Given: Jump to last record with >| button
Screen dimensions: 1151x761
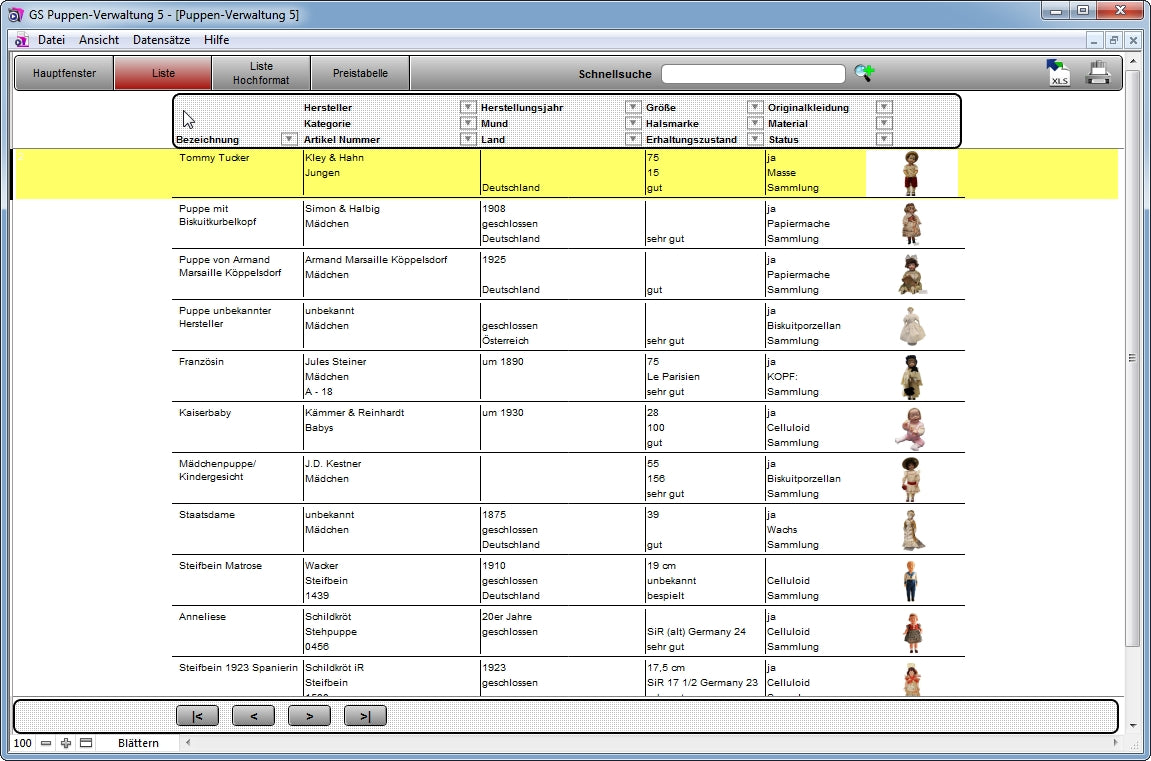Looking at the screenshot, I should click(x=365, y=716).
